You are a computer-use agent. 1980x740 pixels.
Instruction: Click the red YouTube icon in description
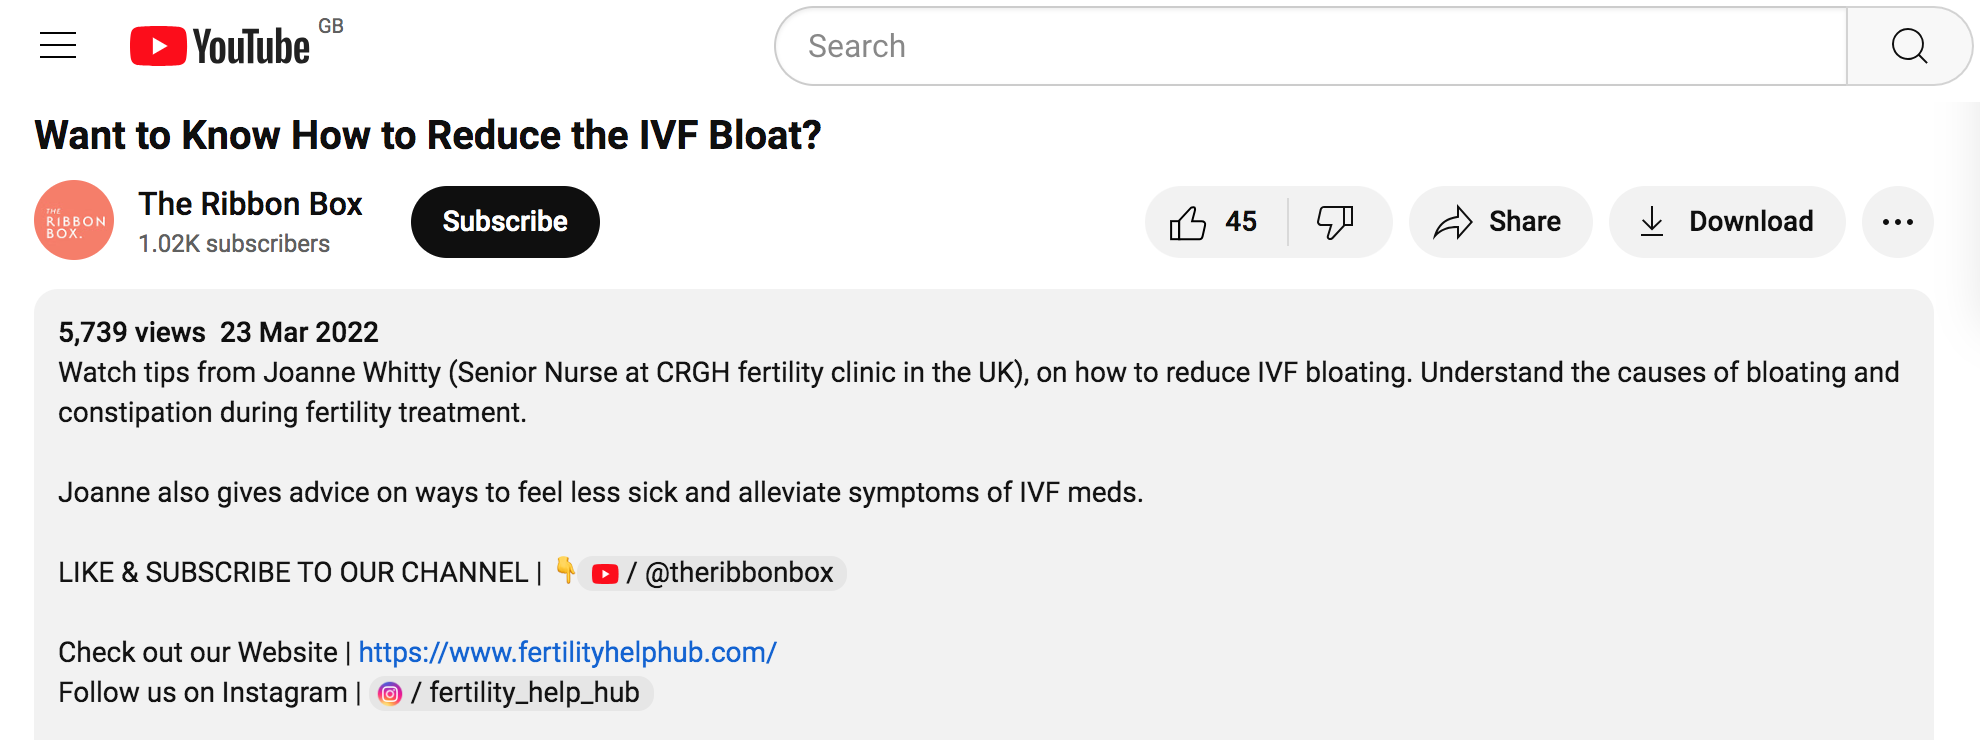click(605, 574)
